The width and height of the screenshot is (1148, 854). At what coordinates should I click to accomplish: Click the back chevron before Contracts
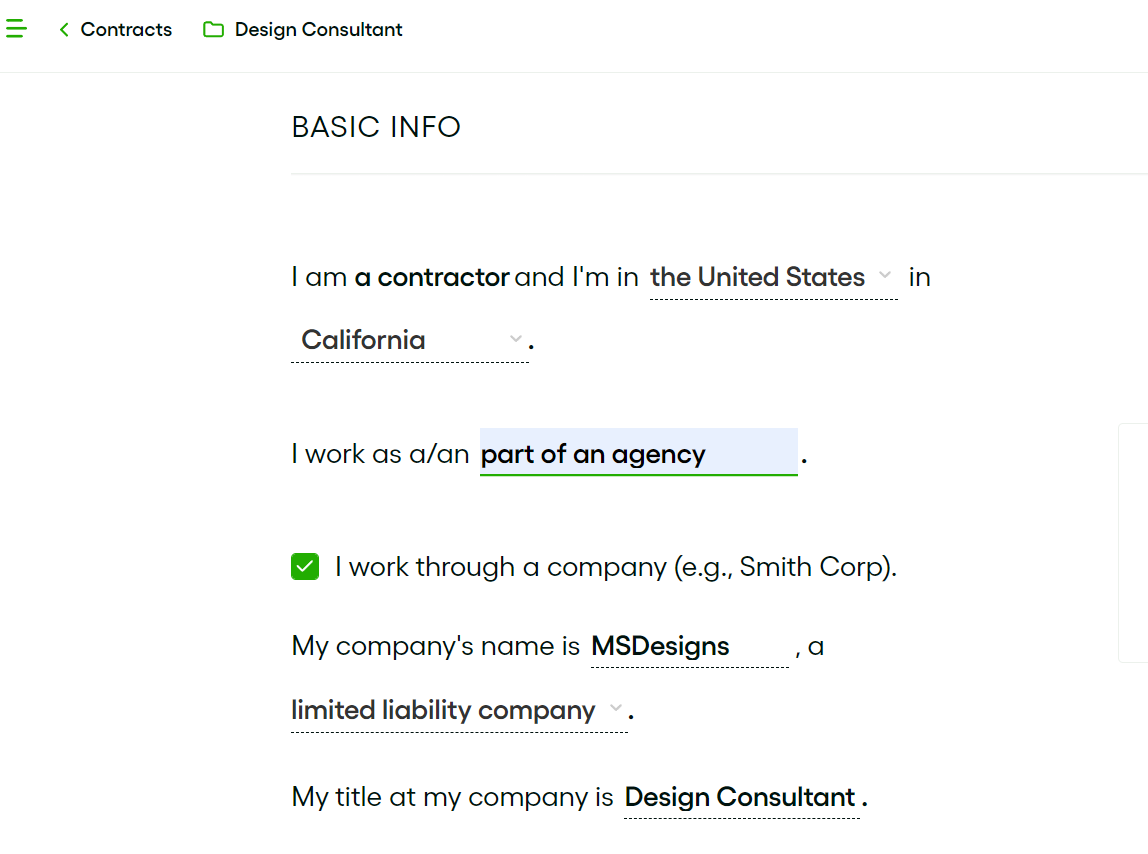(62, 30)
